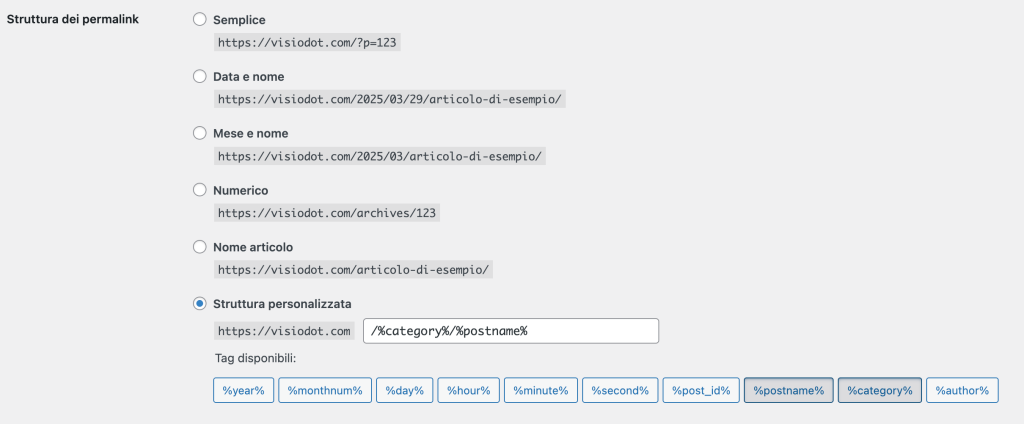This screenshot has height=424, width=1024.
Task: Insert the %minute% tag
Action: [541, 390]
